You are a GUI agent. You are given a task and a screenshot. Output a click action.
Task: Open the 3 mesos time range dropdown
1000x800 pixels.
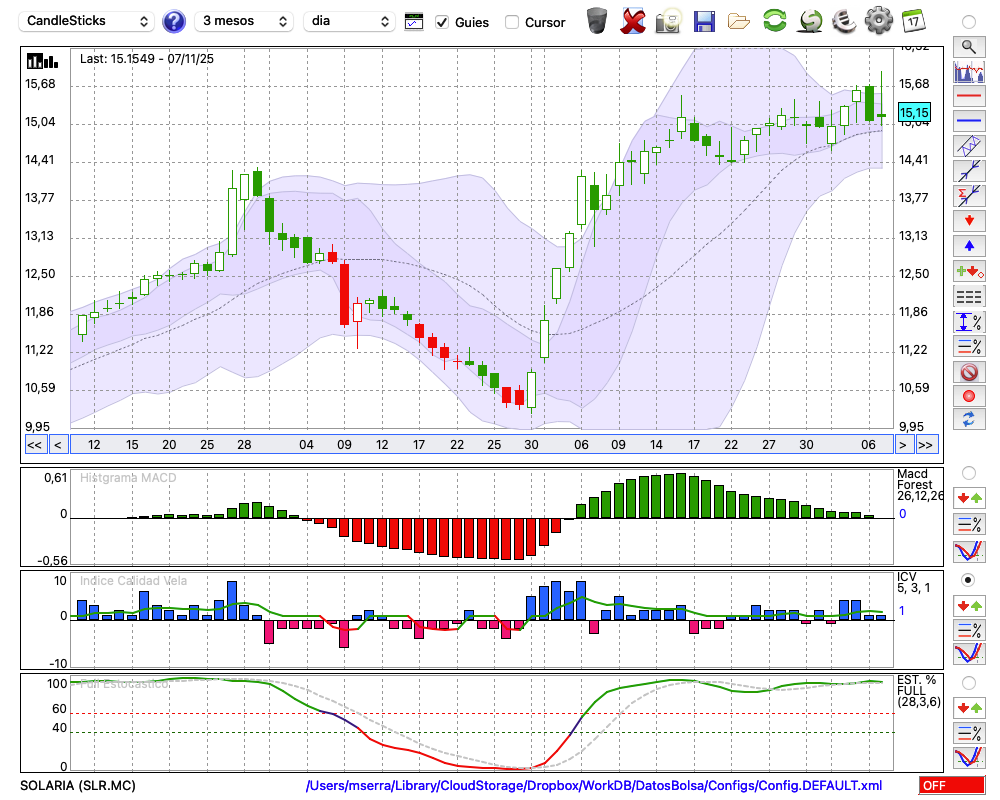click(244, 21)
